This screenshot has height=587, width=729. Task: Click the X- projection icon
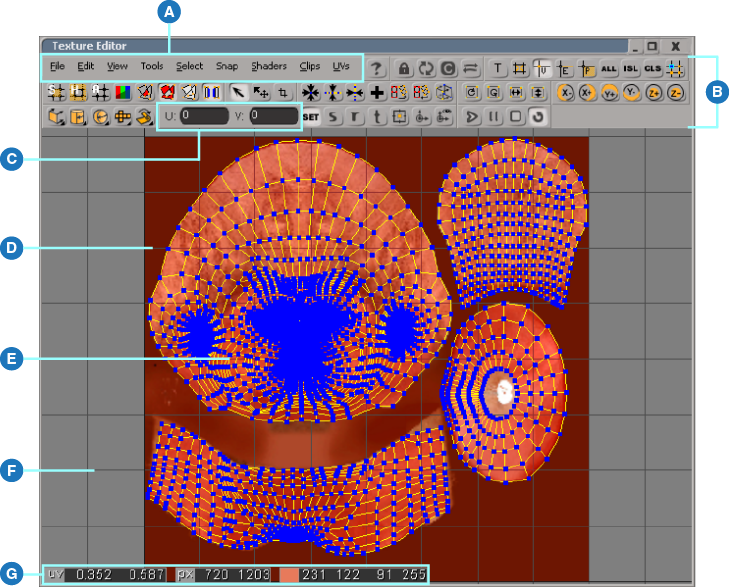(565, 92)
